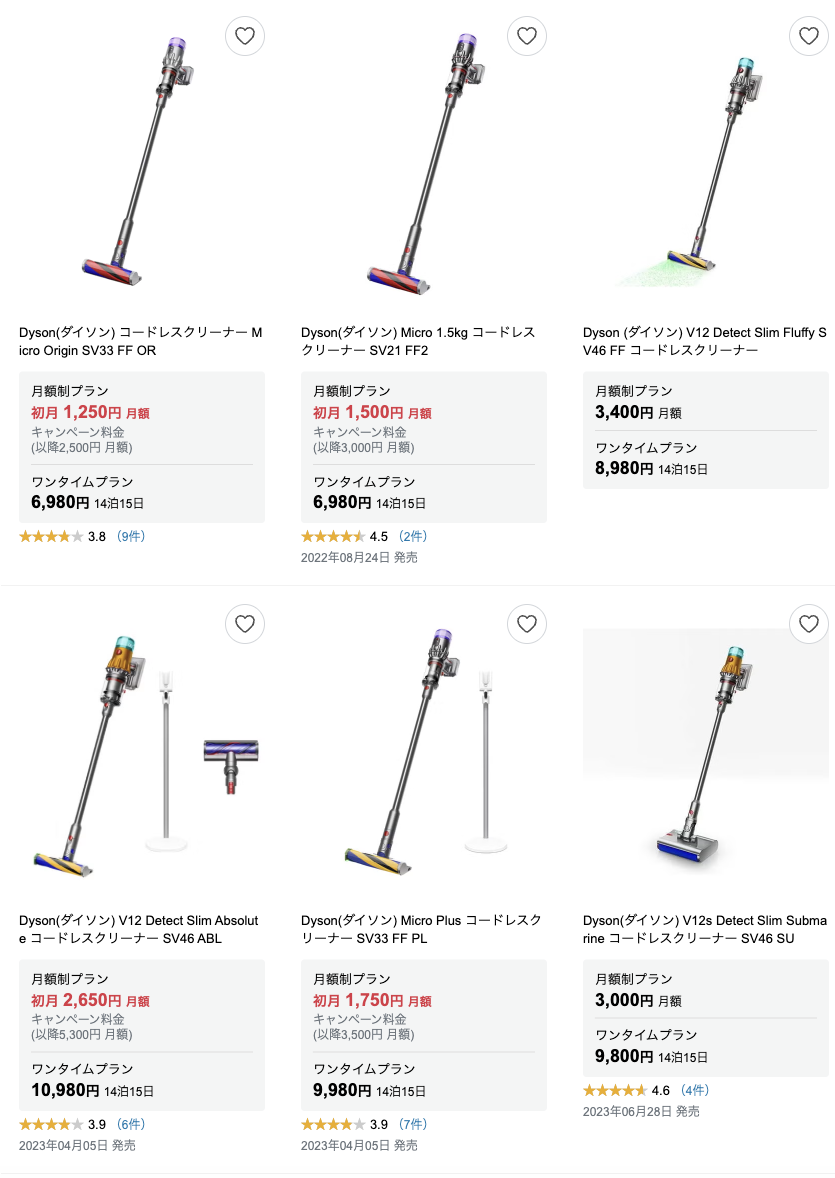Click heart icon on Micro 1.5kg SV21 FF2

[527, 37]
